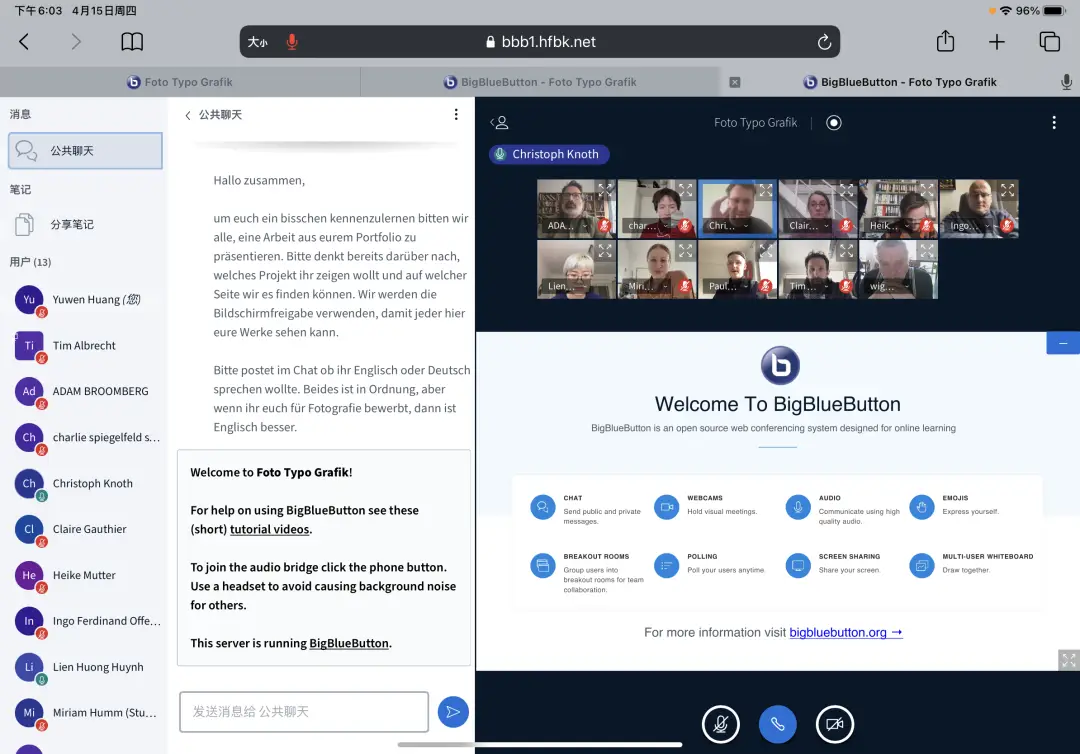Toggle the user list panel icon
Image resolution: width=1080 pixels, height=754 pixels.
click(x=499, y=123)
